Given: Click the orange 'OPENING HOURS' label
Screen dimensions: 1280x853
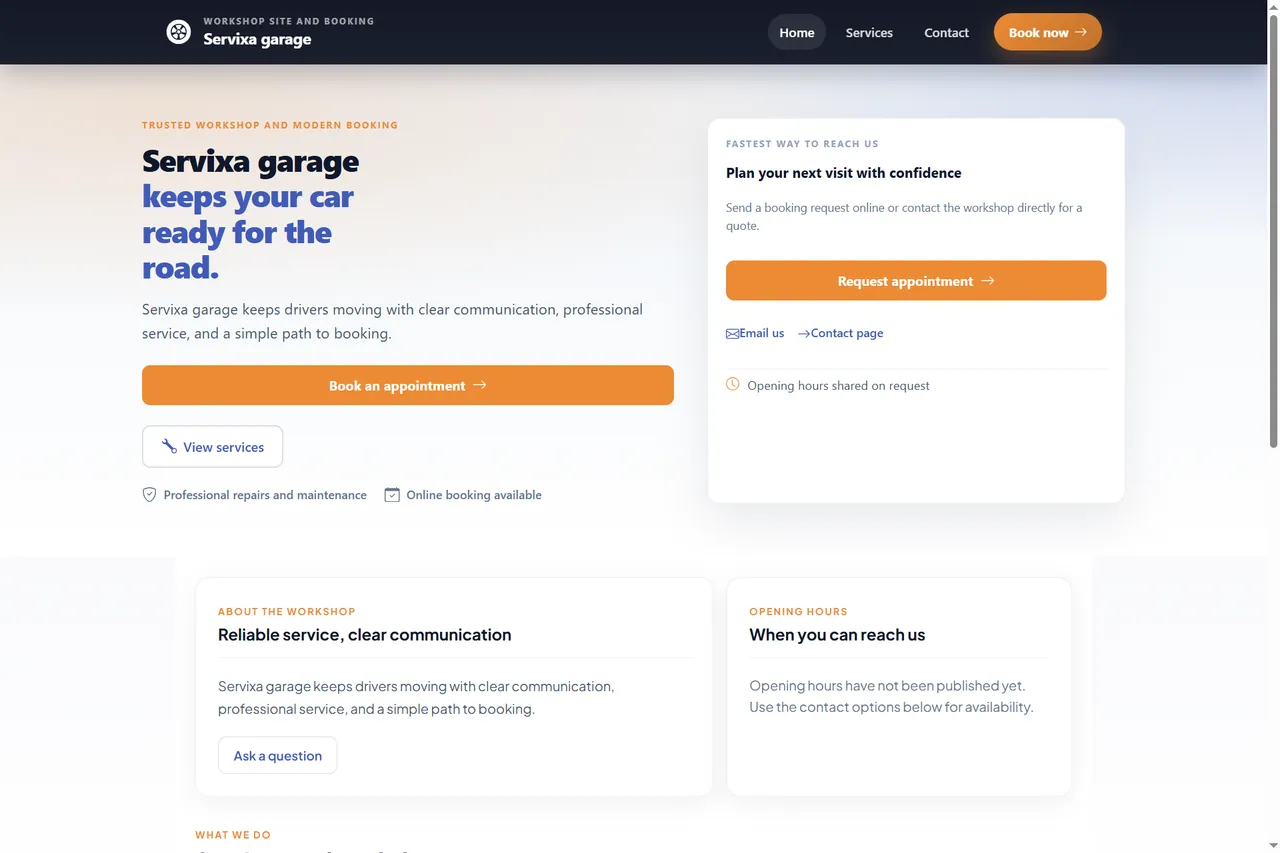Looking at the screenshot, I should pos(798,611).
